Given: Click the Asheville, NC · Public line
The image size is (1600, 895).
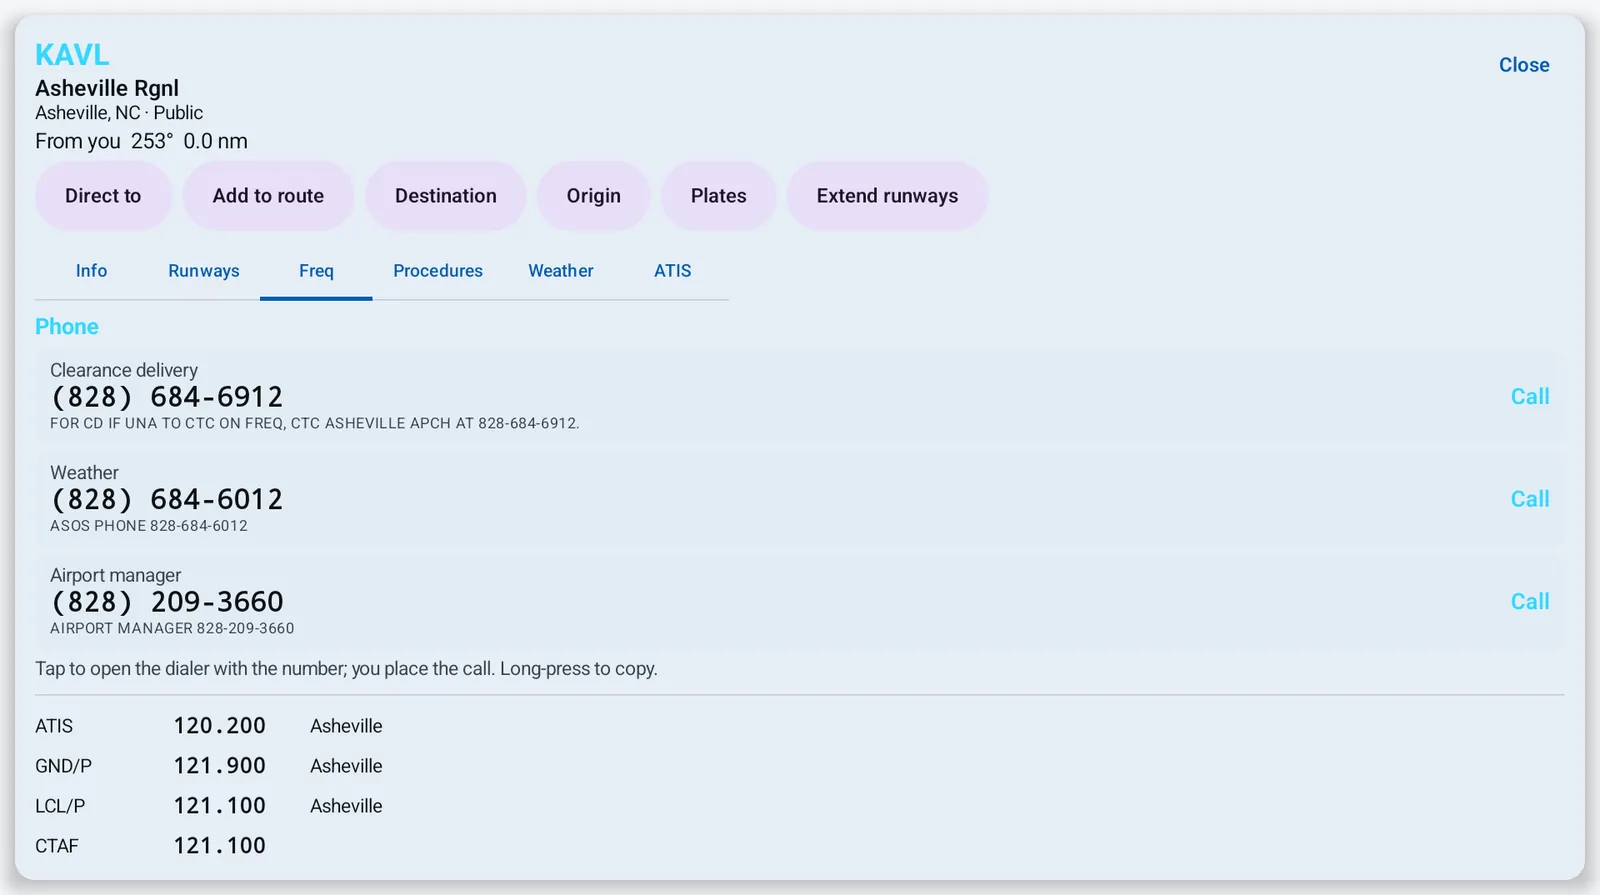Looking at the screenshot, I should 119,113.
